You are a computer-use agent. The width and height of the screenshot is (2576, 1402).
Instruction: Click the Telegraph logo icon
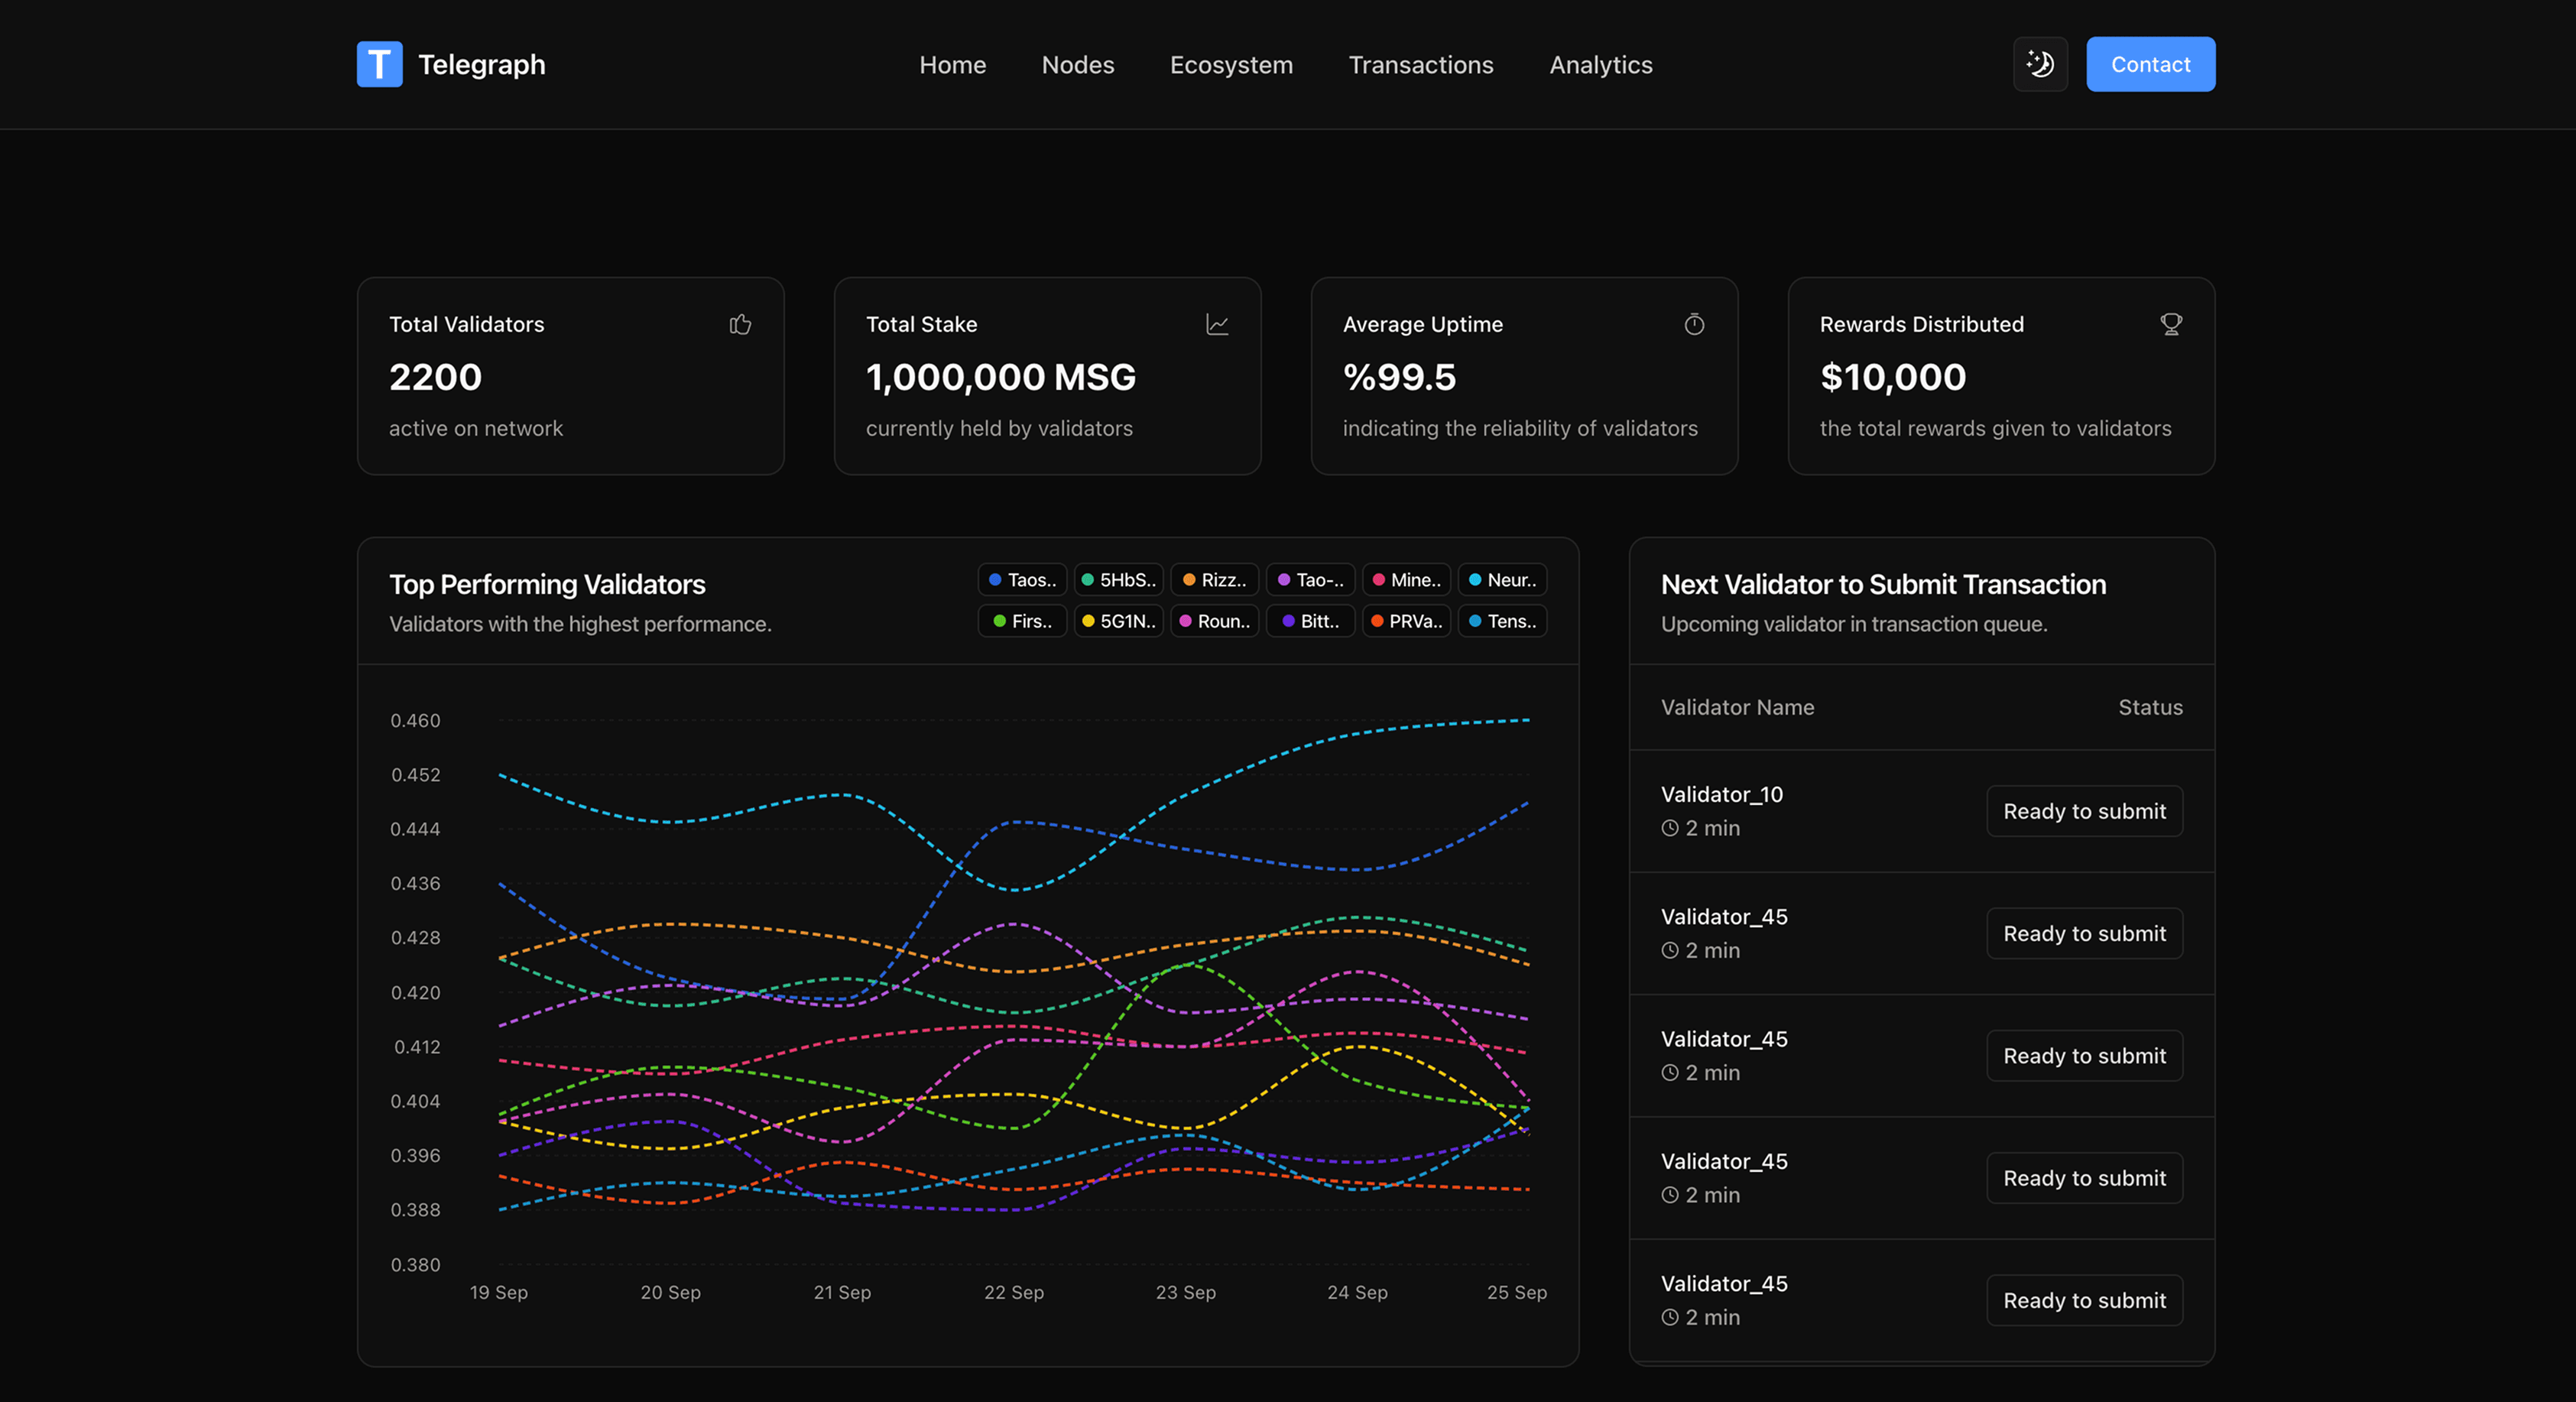[378, 64]
